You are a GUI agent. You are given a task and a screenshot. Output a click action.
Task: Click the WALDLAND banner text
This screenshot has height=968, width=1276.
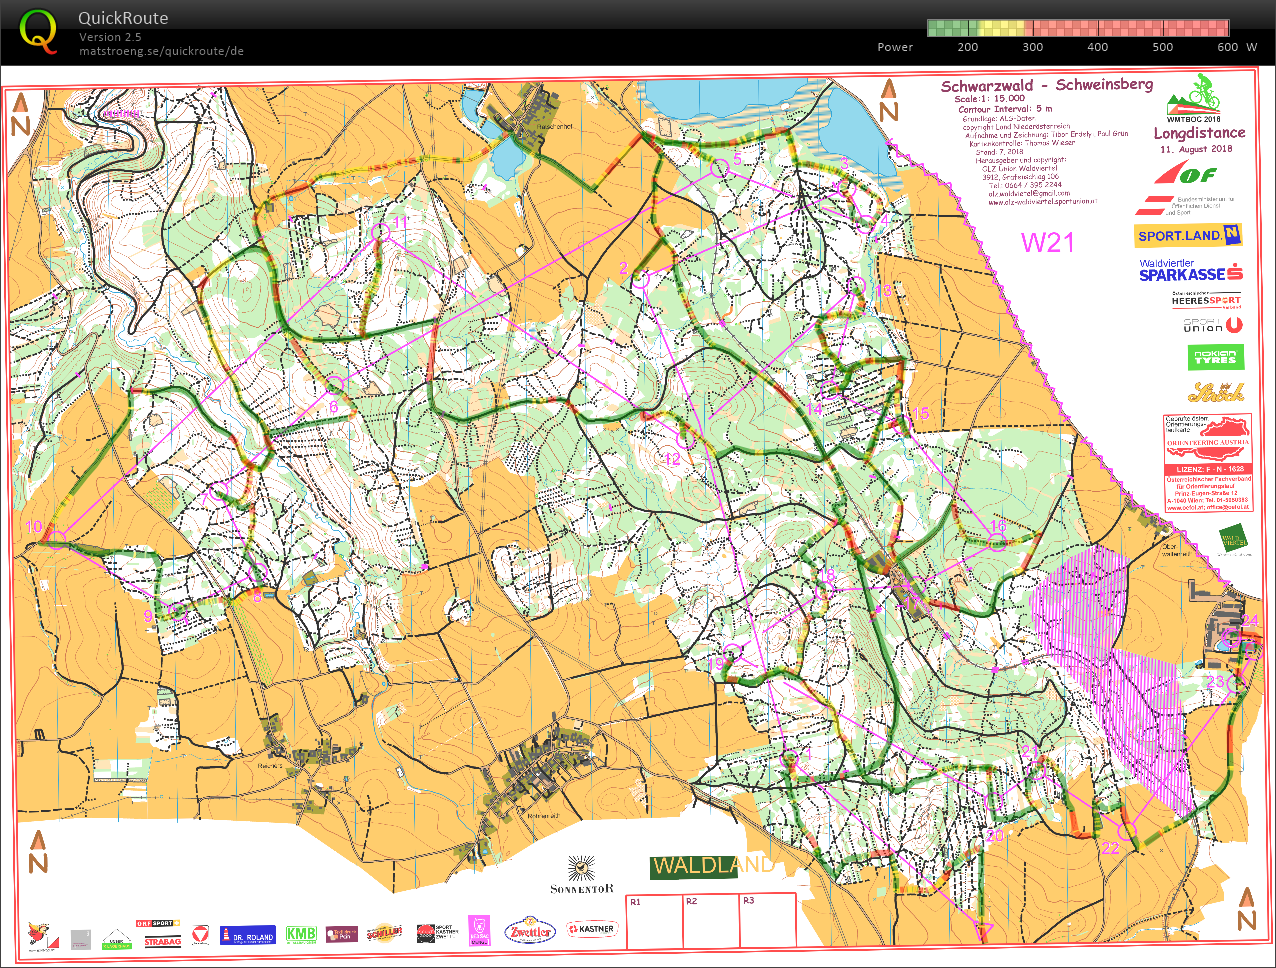pyautogui.click(x=712, y=866)
